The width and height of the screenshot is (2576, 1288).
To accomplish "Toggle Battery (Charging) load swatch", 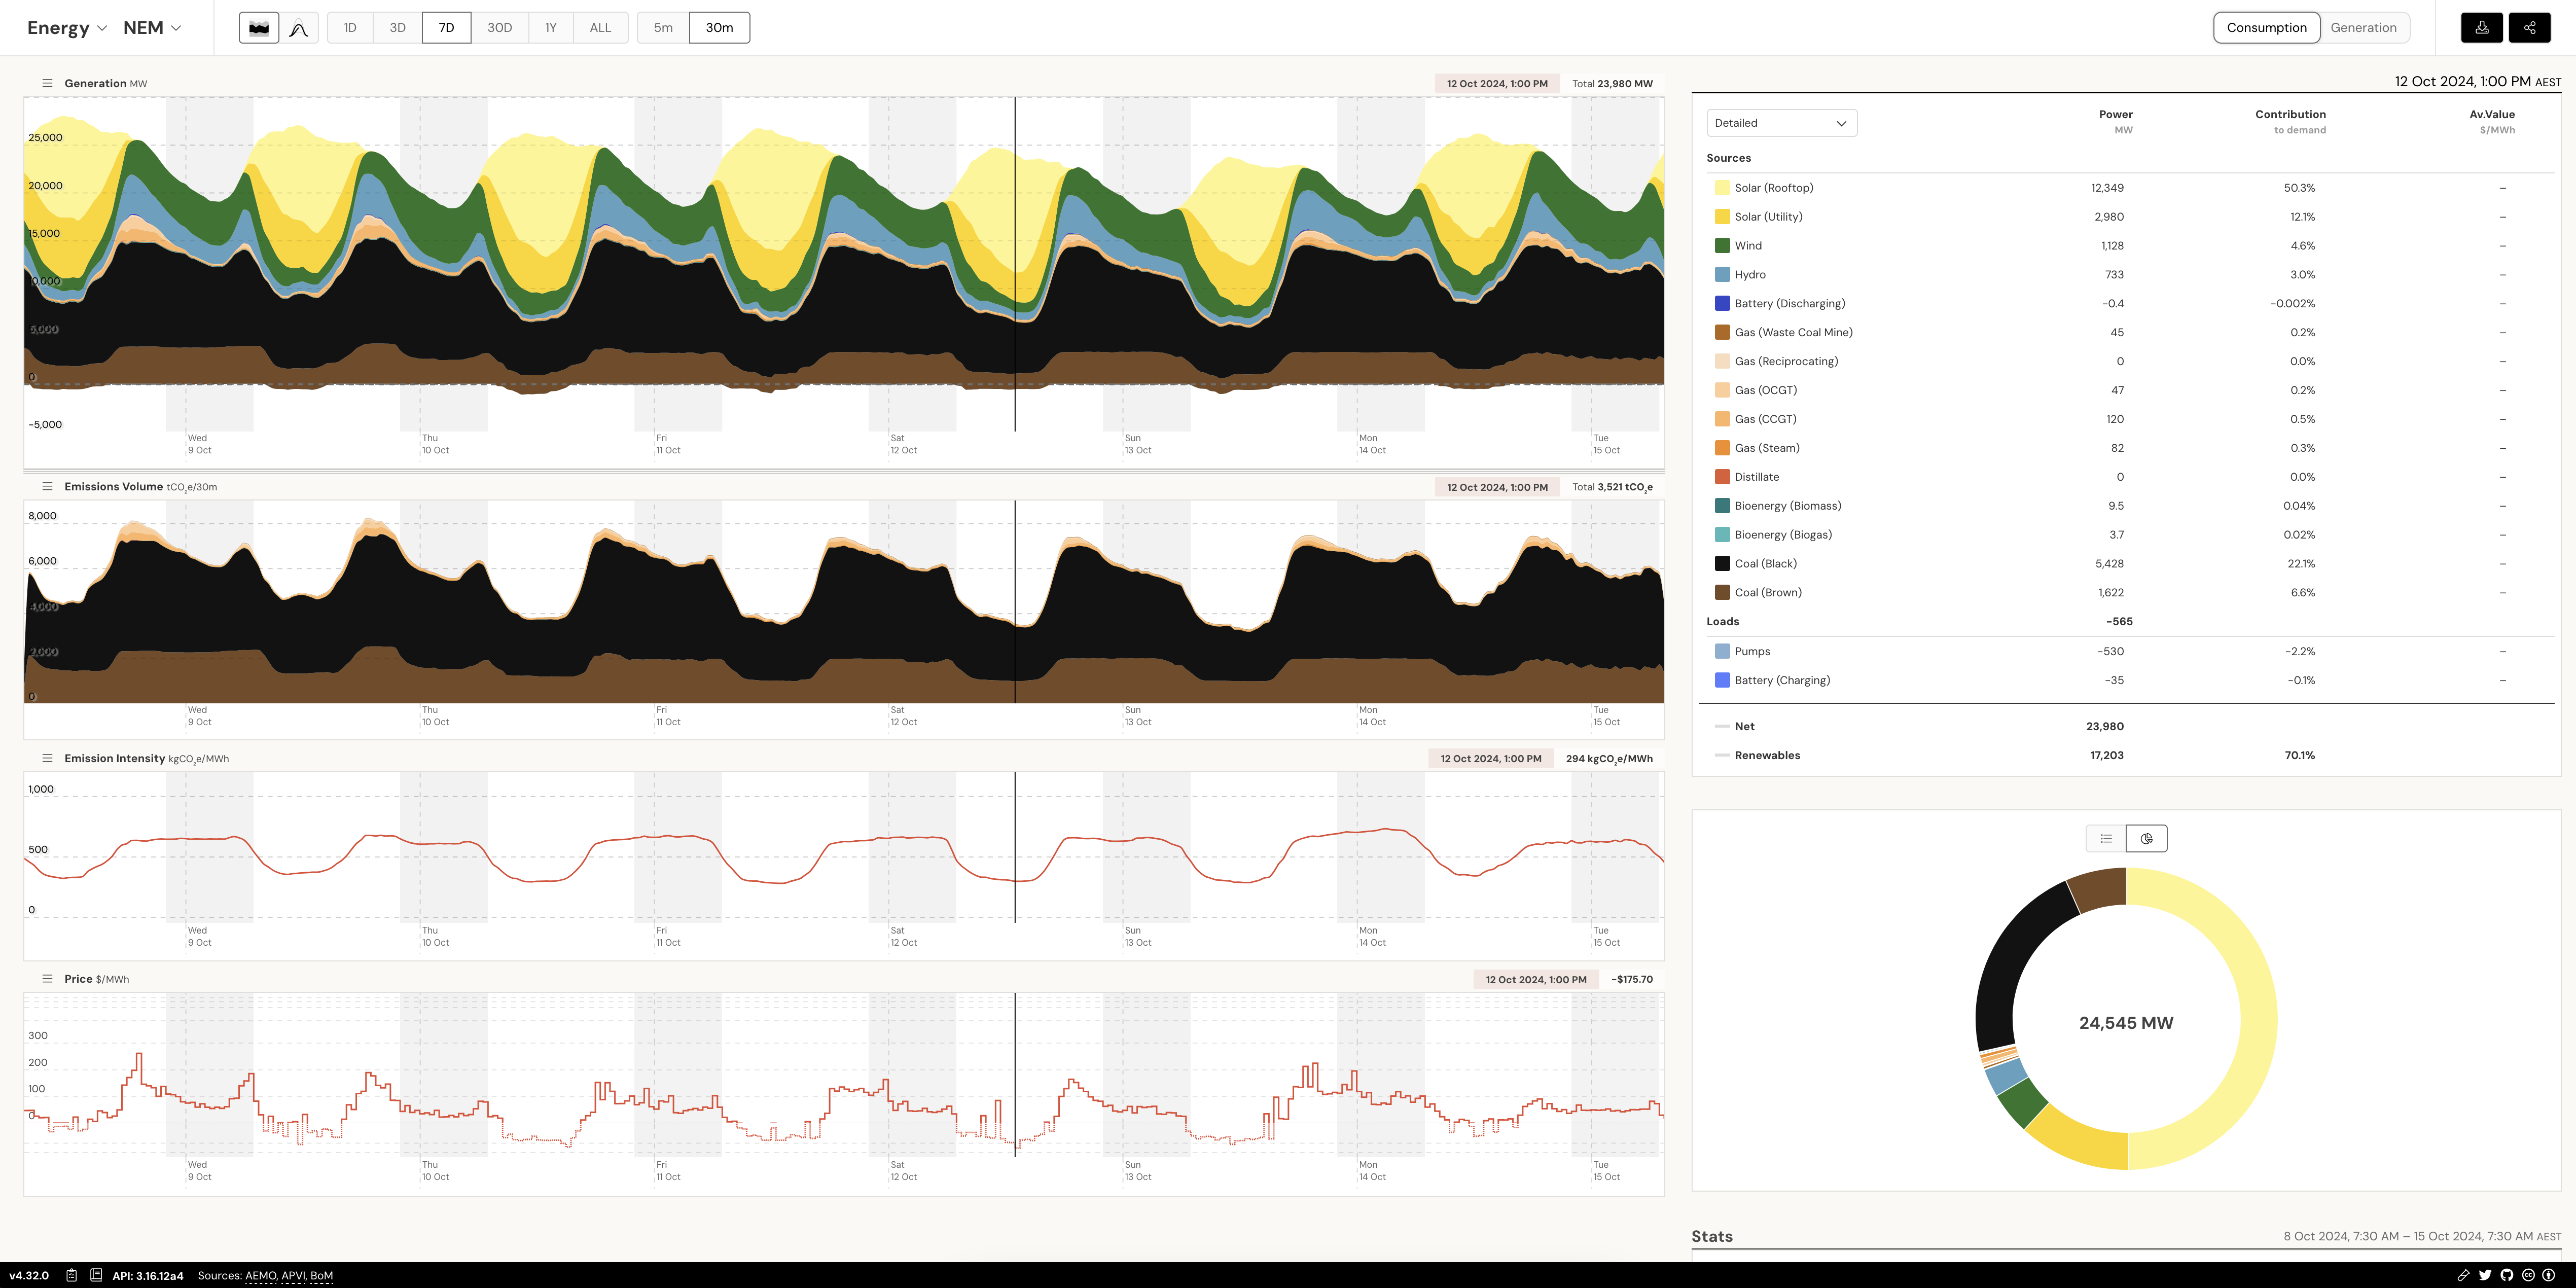I will click(x=1722, y=681).
